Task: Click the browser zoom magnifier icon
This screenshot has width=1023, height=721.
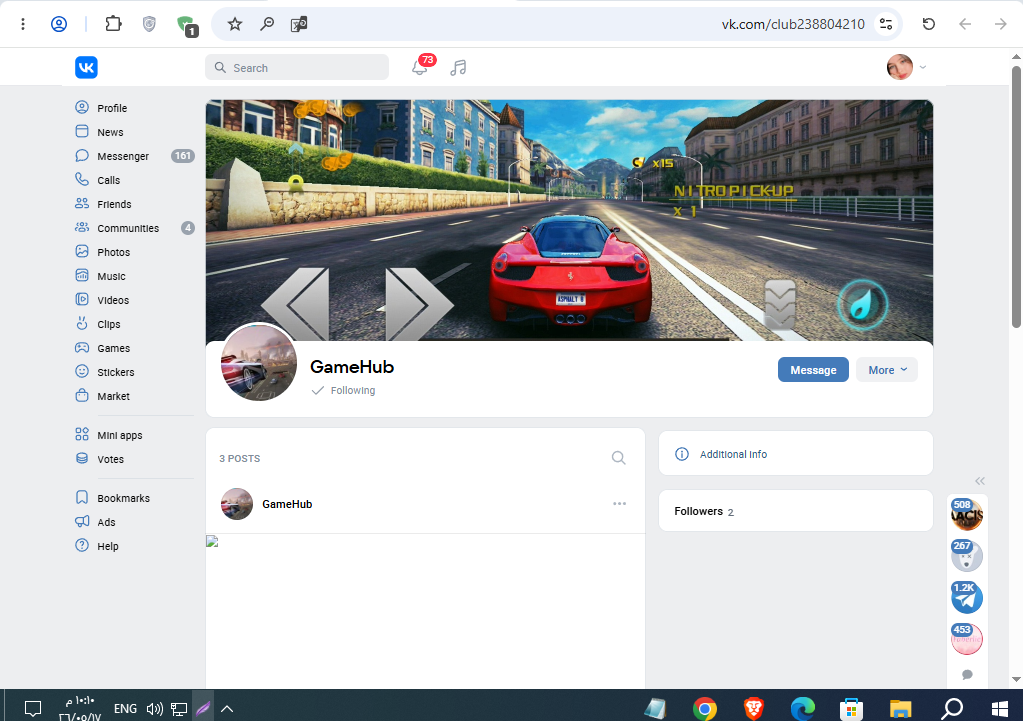Action: pyautogui.click(x=267, y=24)
